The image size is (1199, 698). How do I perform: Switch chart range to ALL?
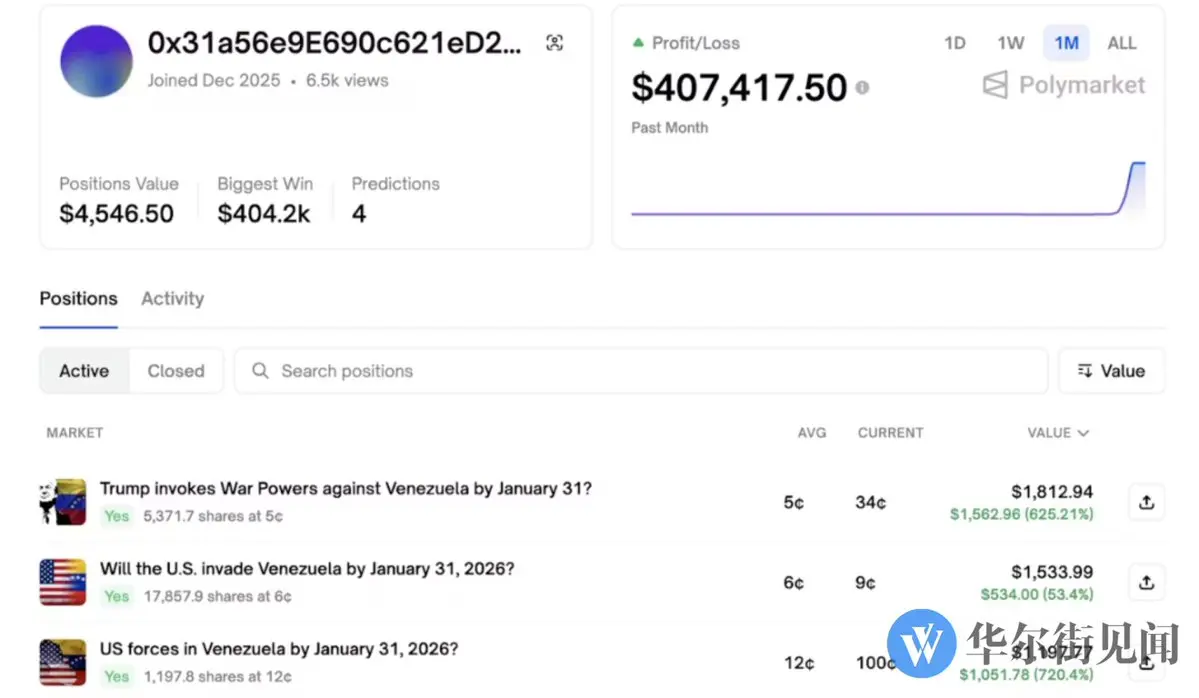[1121, 43]
